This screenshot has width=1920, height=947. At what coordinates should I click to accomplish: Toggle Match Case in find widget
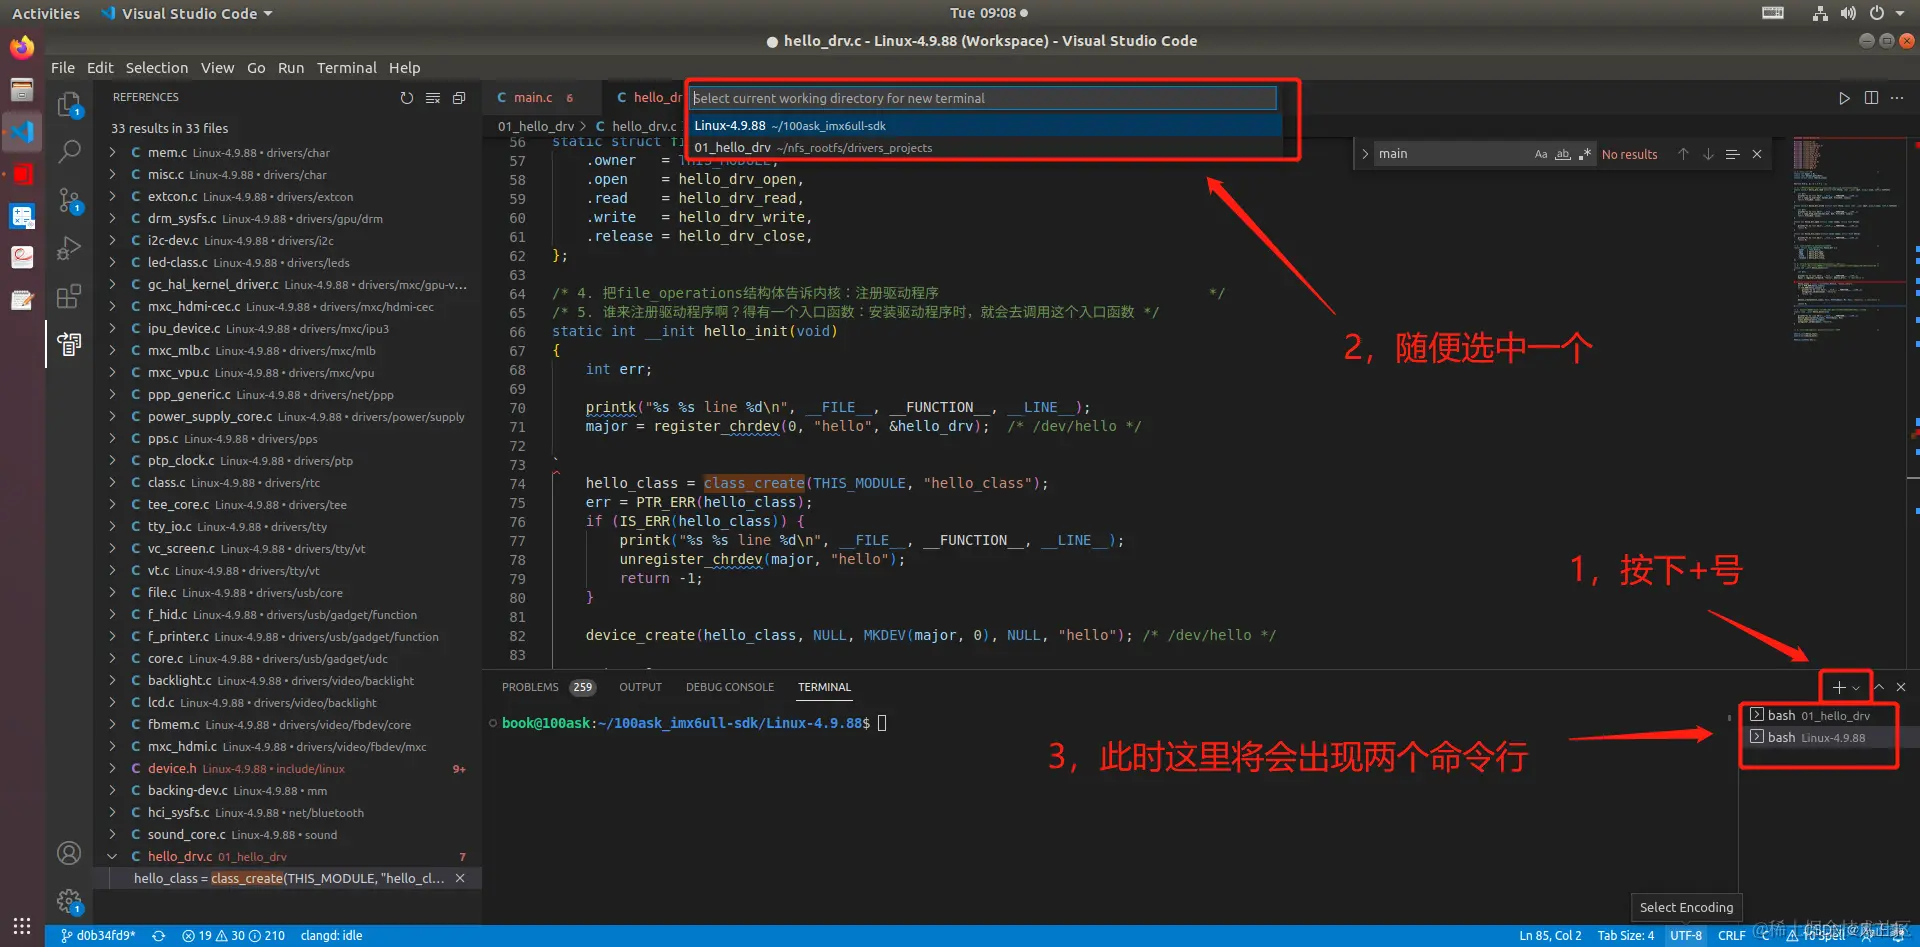point(1541,154)
